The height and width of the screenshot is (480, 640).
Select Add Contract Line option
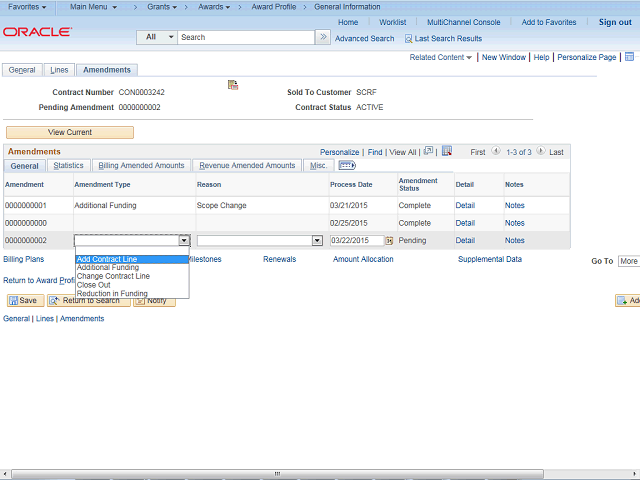[x=132, y=259]
